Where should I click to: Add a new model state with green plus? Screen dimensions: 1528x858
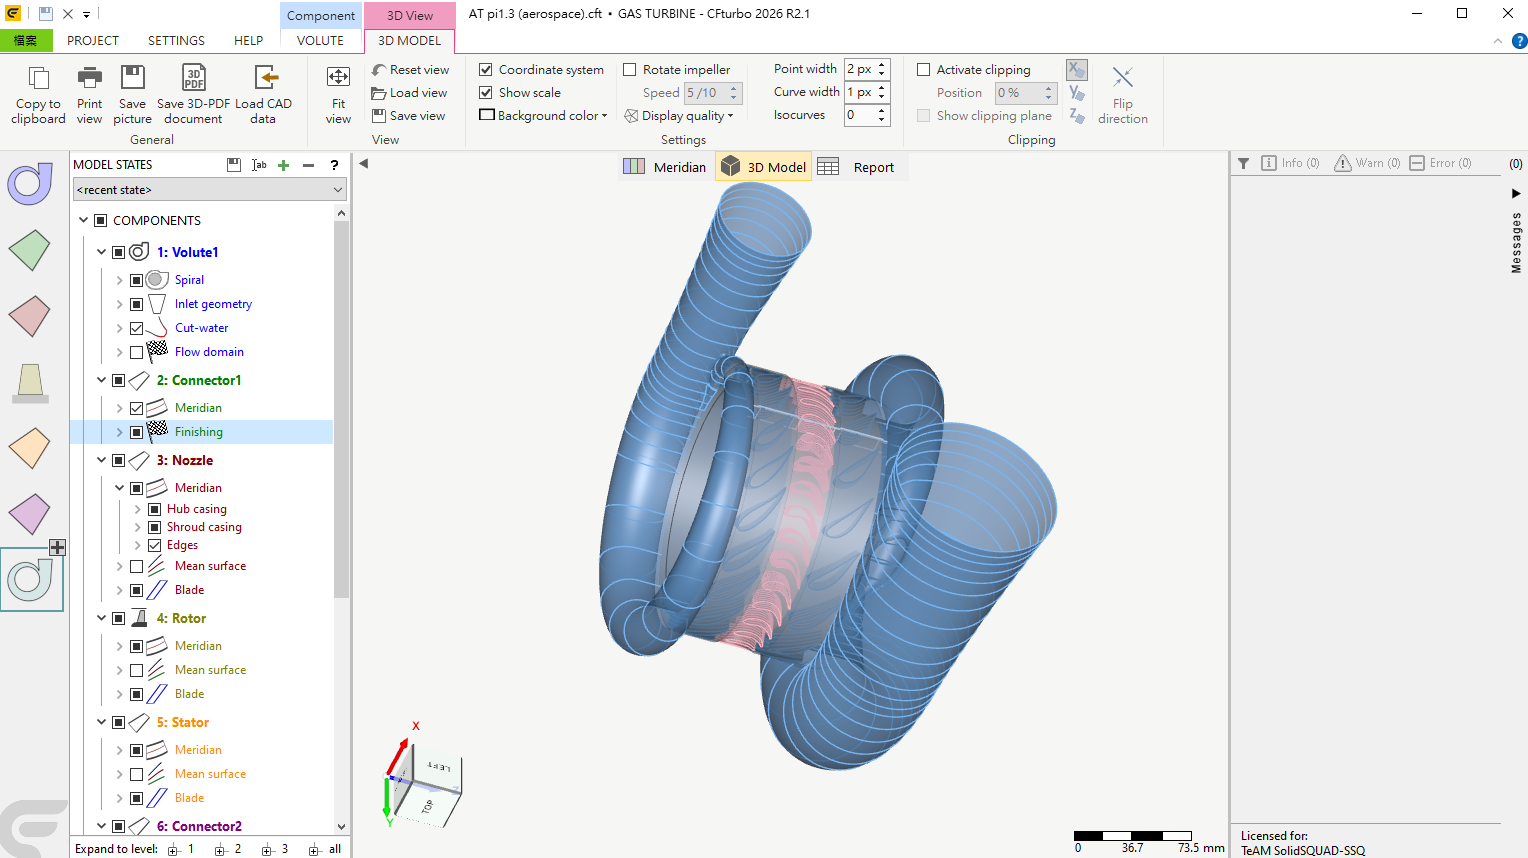point(284,165)
